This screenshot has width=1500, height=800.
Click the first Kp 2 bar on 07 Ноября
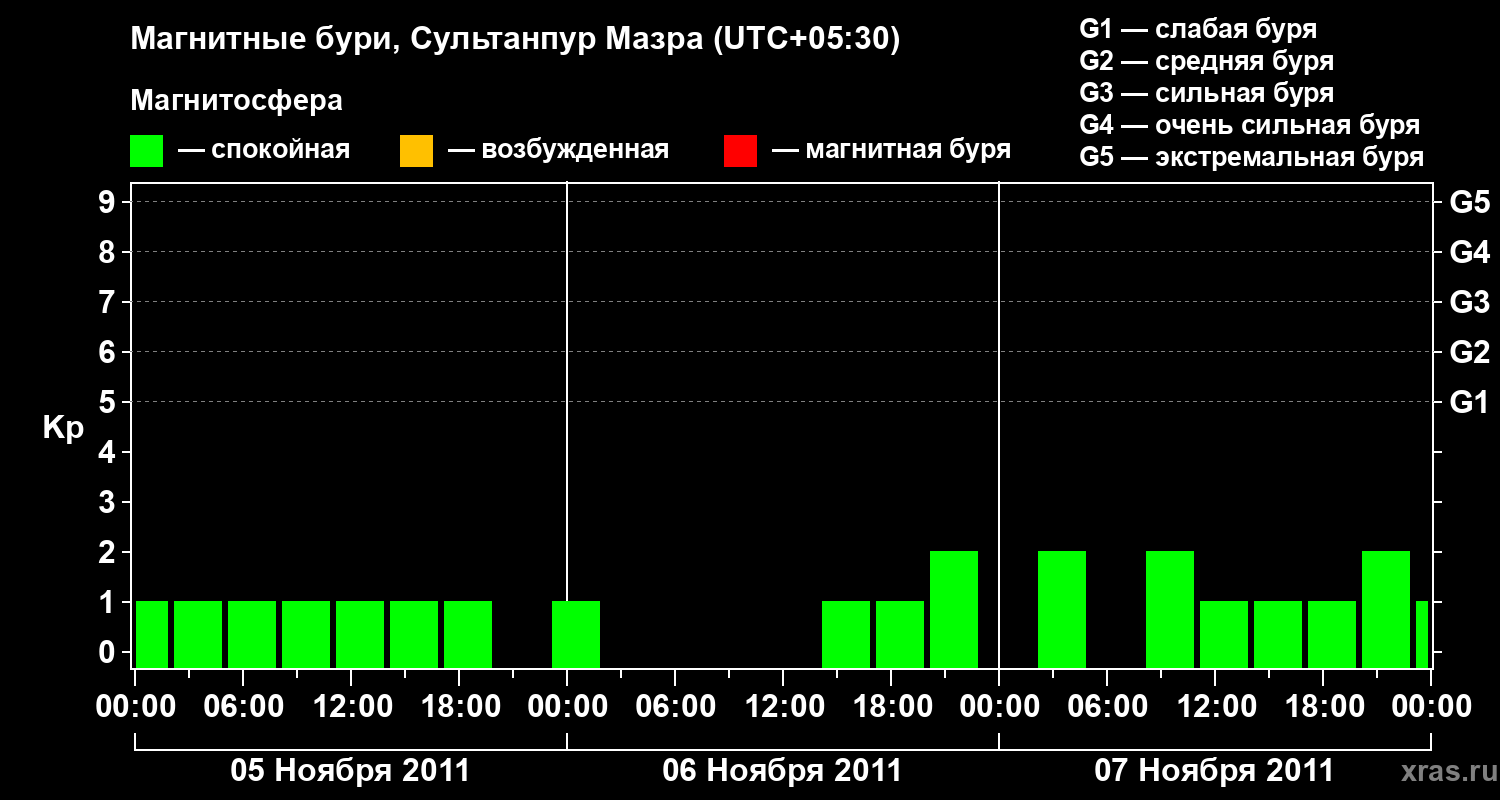[x=1062, y=609]
